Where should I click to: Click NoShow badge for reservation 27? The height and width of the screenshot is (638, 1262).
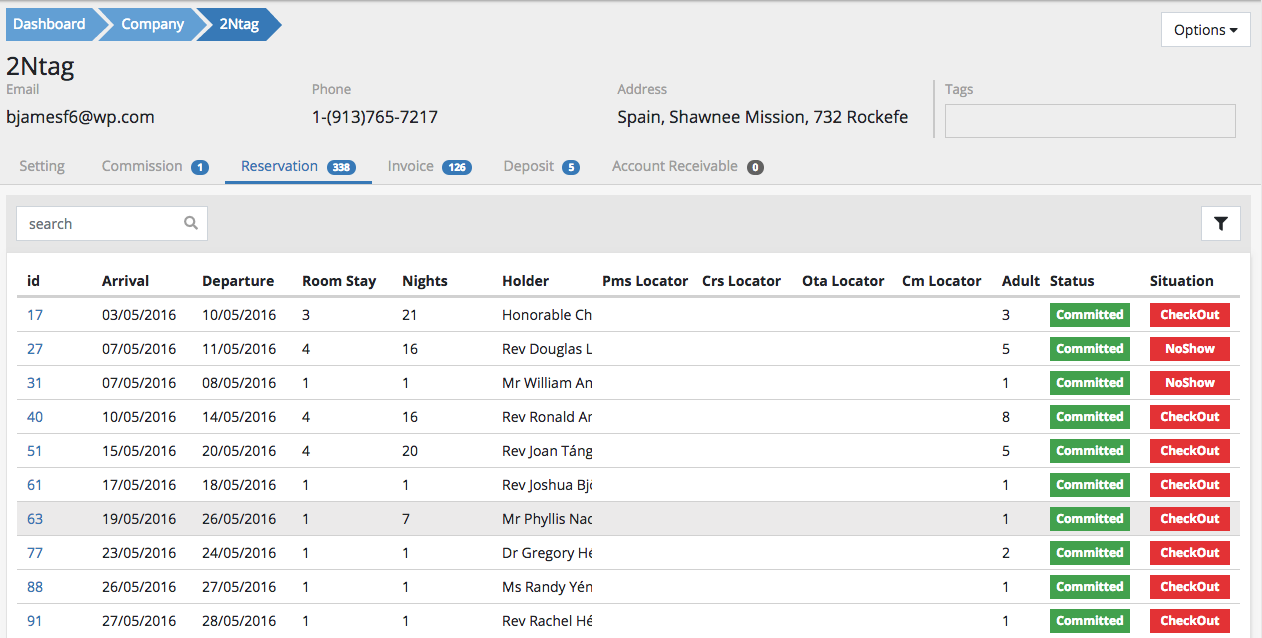[1189, 349]
